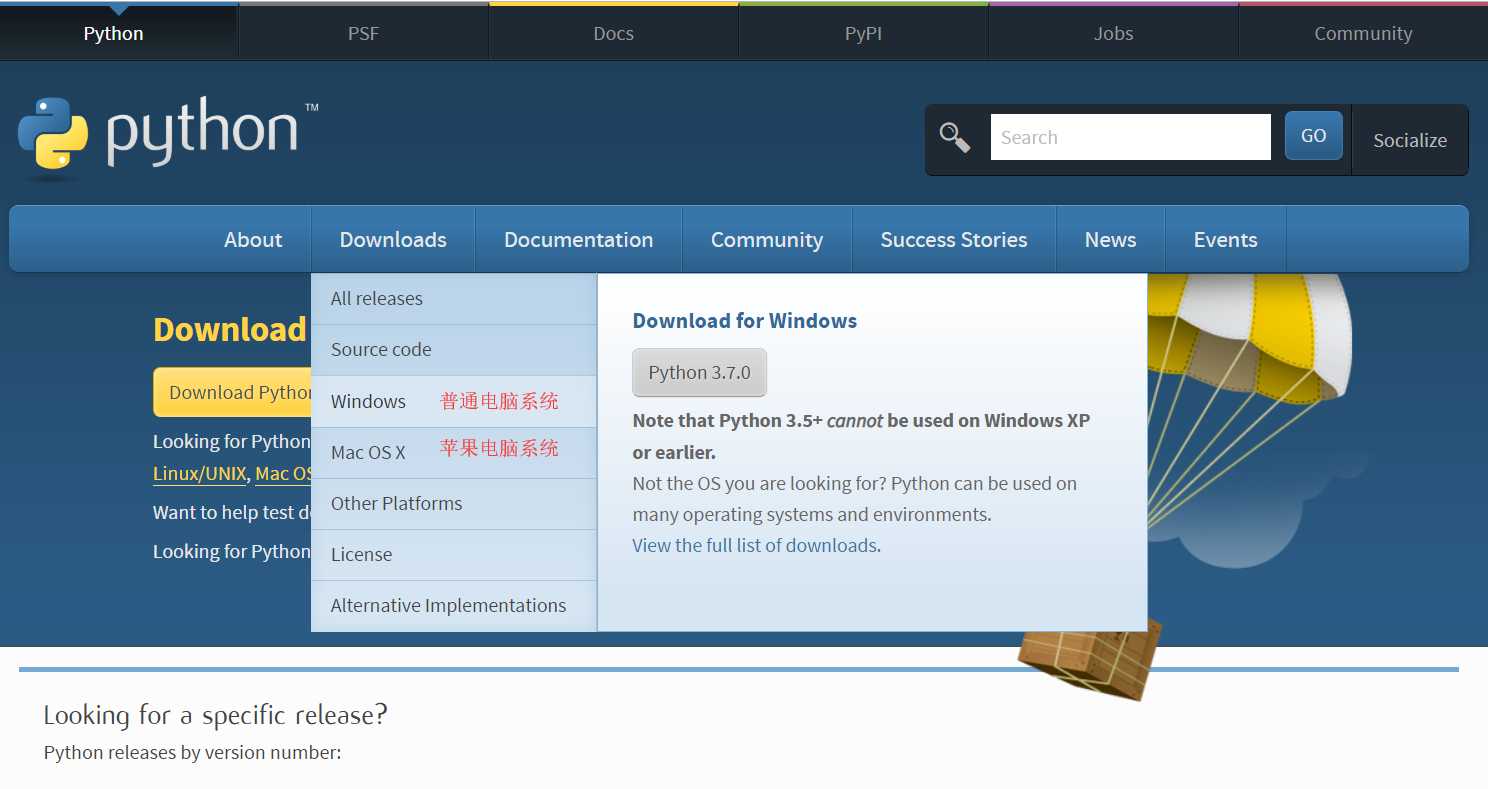Select All releases in Downloads dropdown
The width and height of the screenshot is (1488, 789).
[x=454, y=298]
